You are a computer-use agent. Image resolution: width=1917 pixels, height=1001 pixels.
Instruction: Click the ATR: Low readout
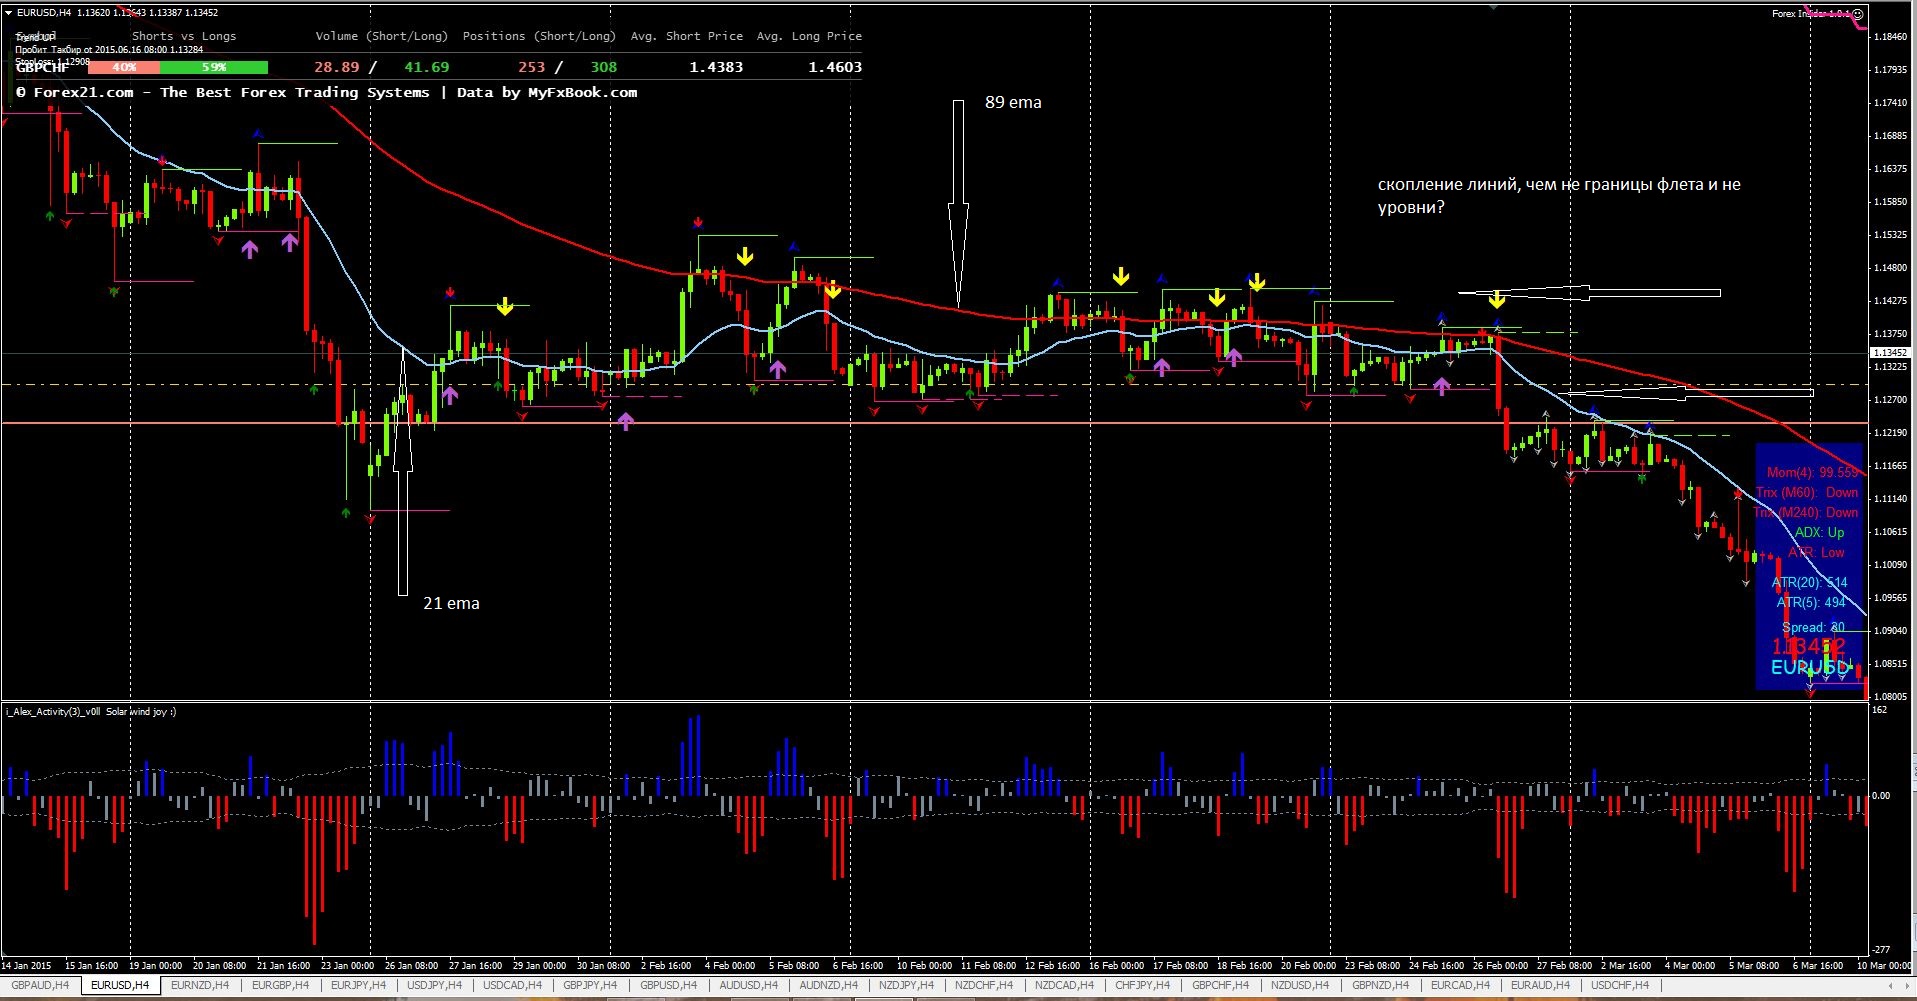(1816, 552)
